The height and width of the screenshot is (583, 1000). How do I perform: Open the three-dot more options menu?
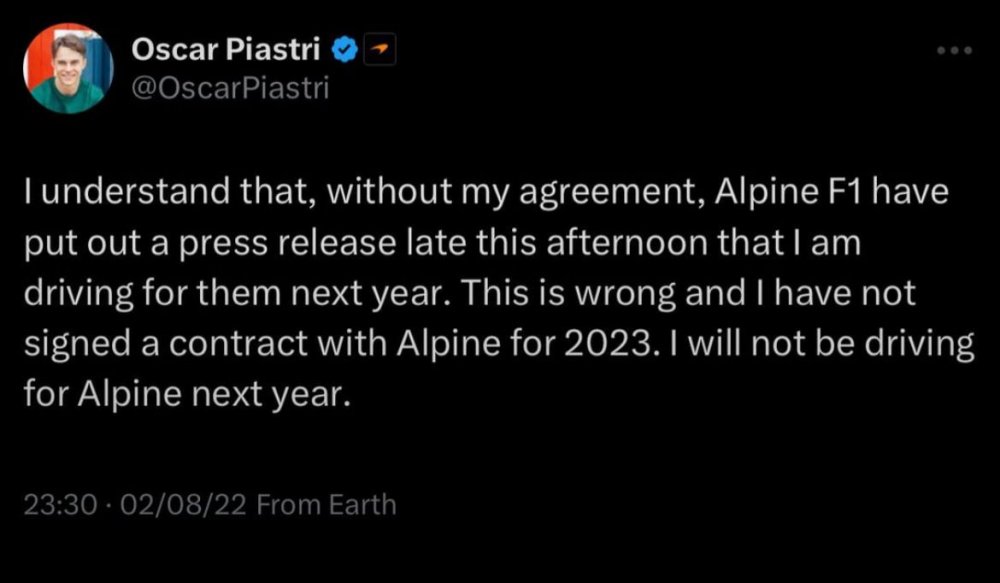tap(953, 50)
